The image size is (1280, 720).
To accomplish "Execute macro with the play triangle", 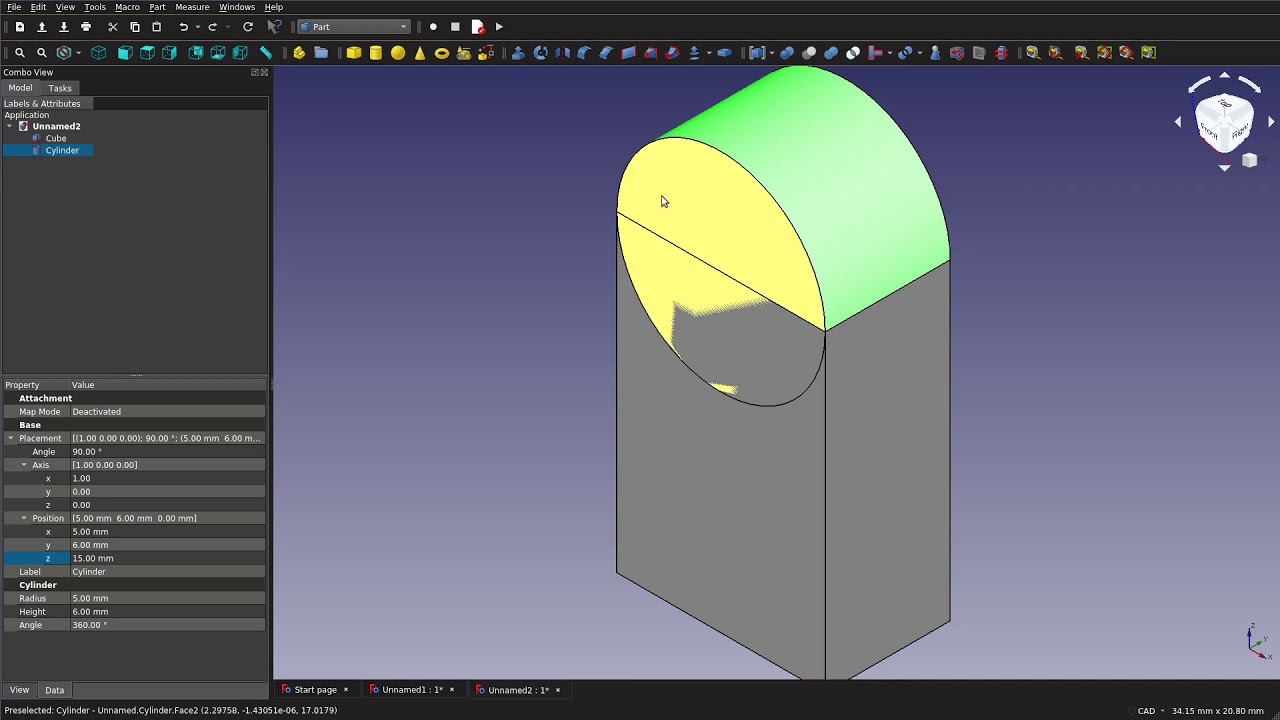I will click(x=499, y=27).
